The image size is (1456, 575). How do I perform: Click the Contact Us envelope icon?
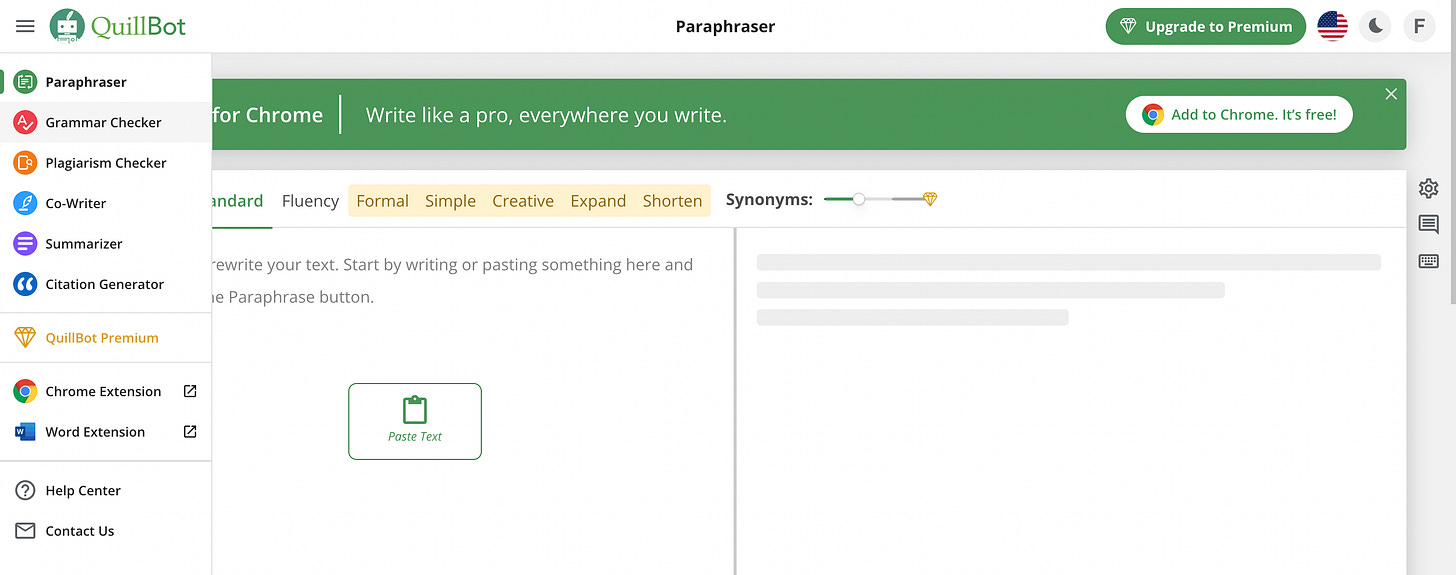click(x=25, y=531)
